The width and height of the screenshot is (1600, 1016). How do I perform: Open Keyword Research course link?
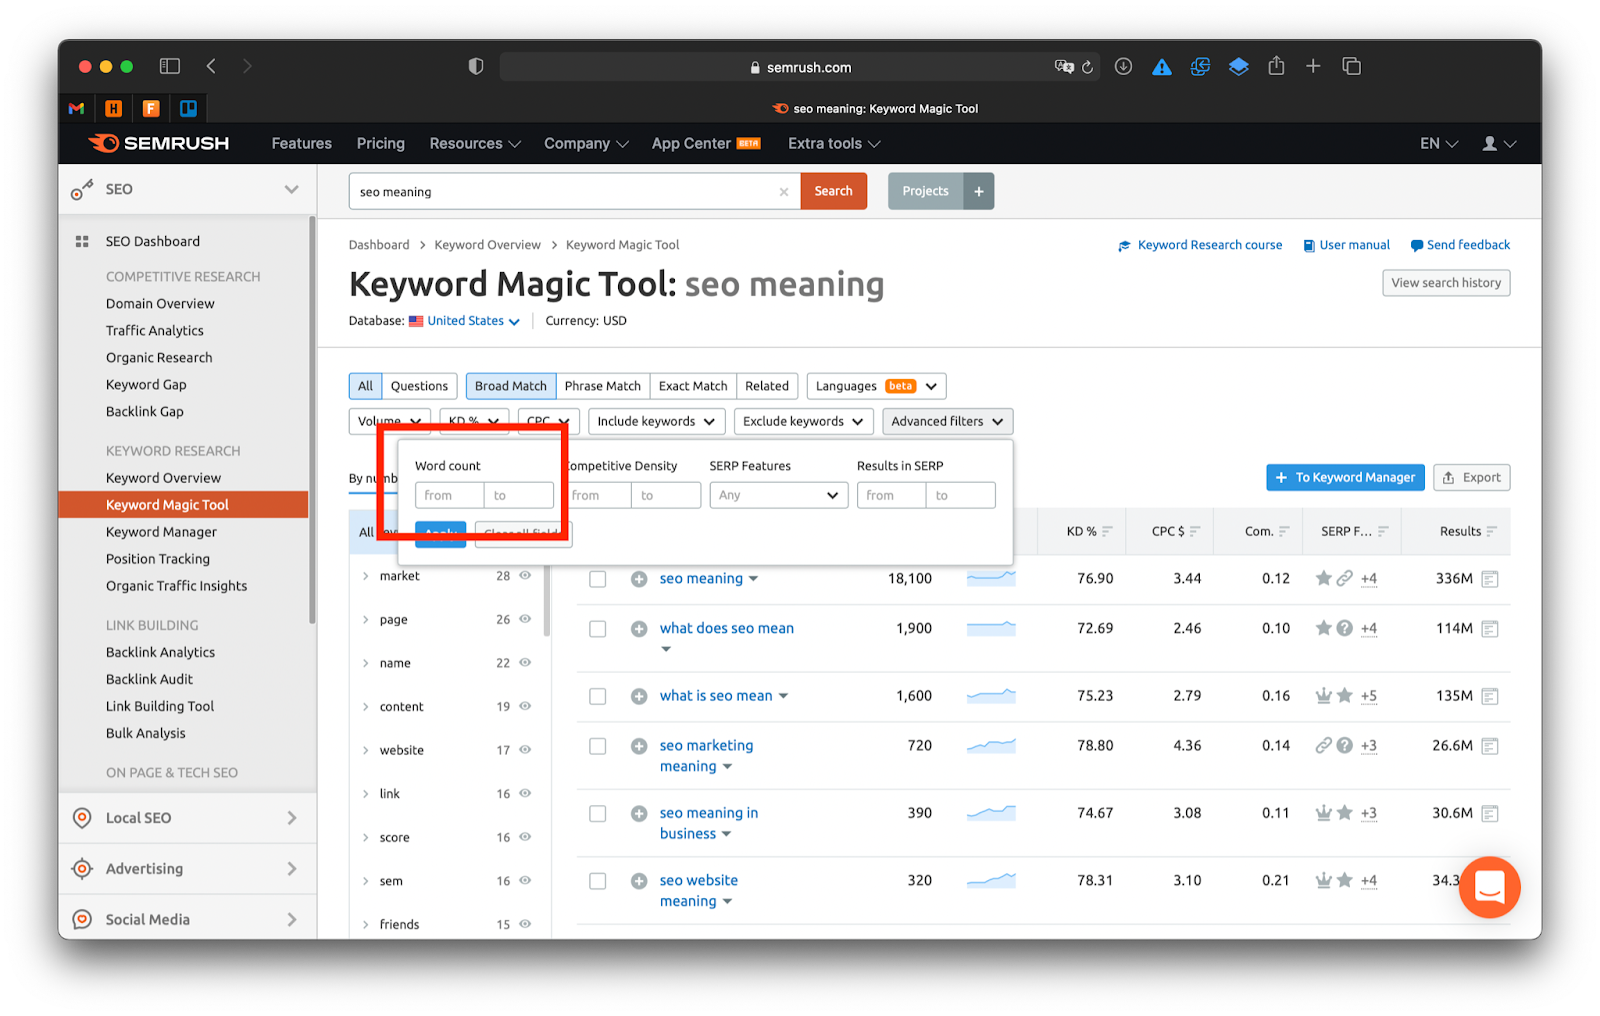pyautogui.click(x=1200, y=245)
